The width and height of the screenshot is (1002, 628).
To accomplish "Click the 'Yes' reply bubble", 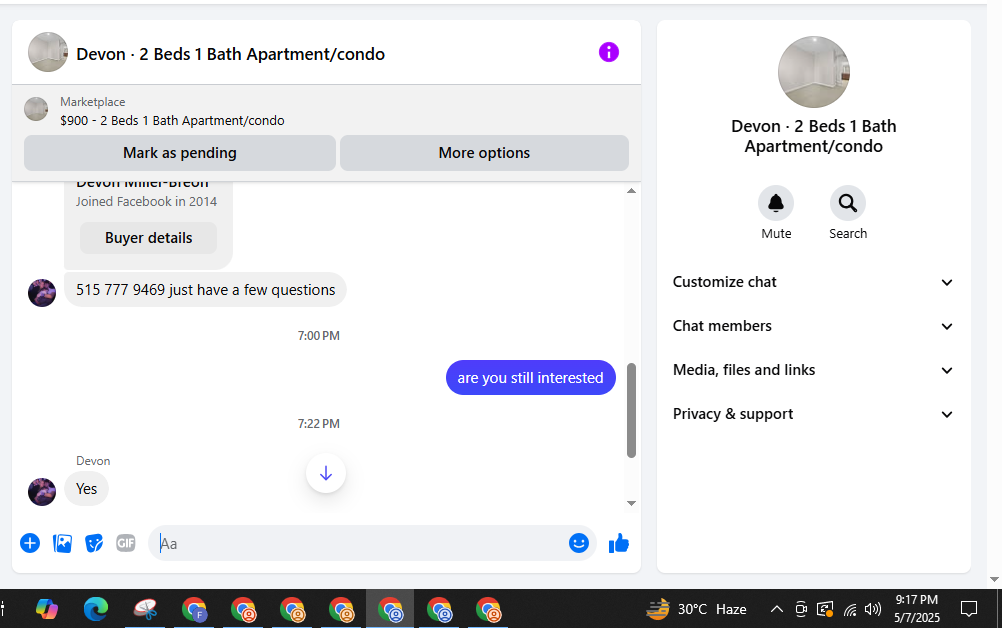I will point(86,489).
